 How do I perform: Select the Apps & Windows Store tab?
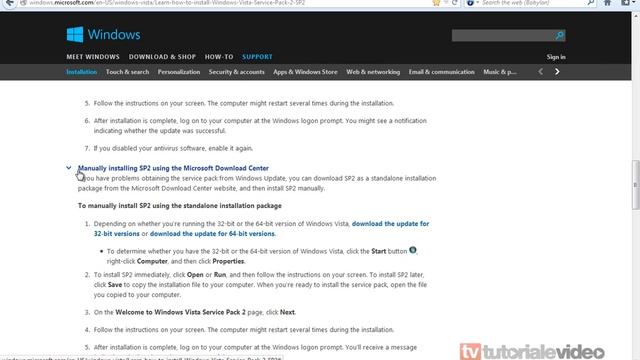[x=305, y=72]
